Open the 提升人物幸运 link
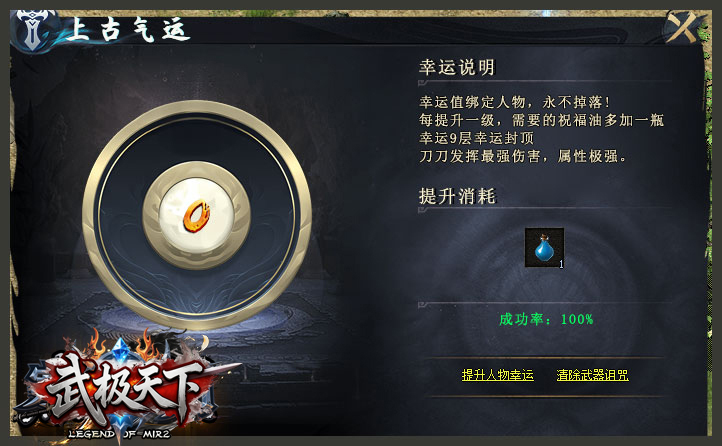 (498, 375)
